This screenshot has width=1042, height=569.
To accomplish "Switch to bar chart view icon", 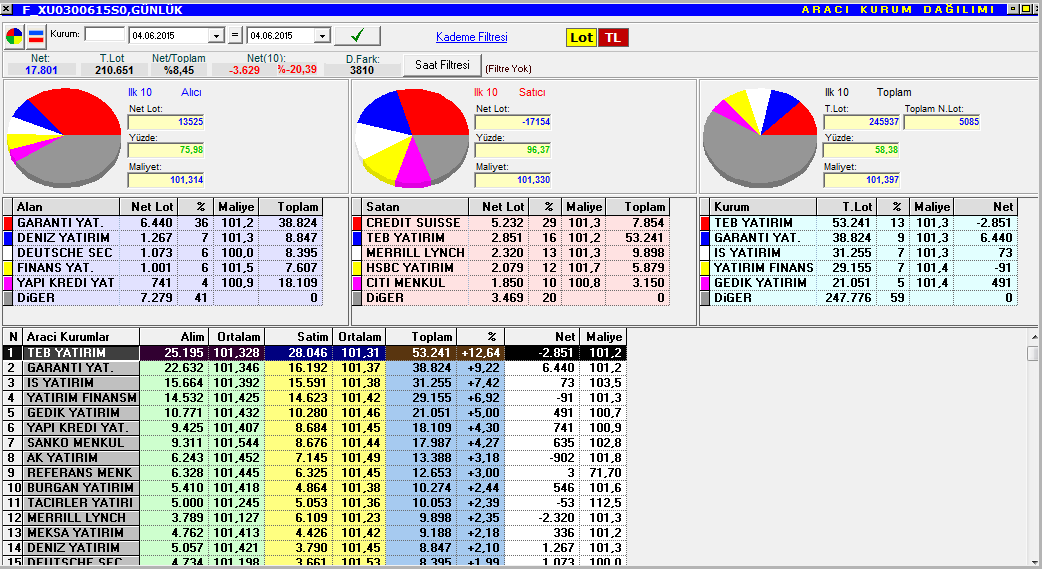I will [x=36, y=36].
